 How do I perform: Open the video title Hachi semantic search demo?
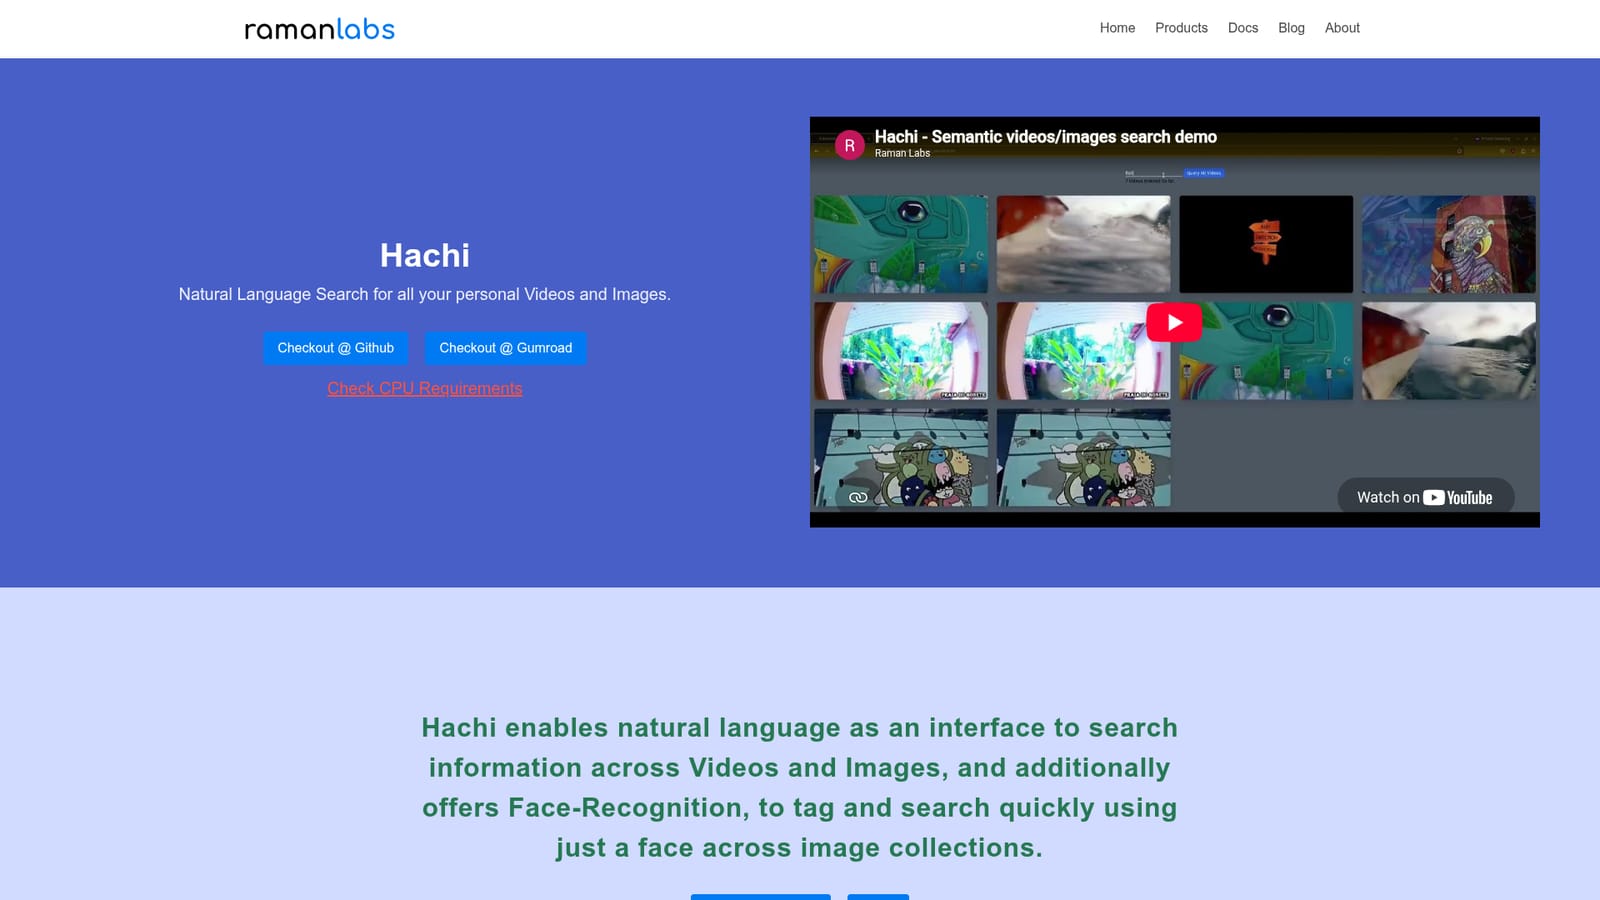(1046, 137)
